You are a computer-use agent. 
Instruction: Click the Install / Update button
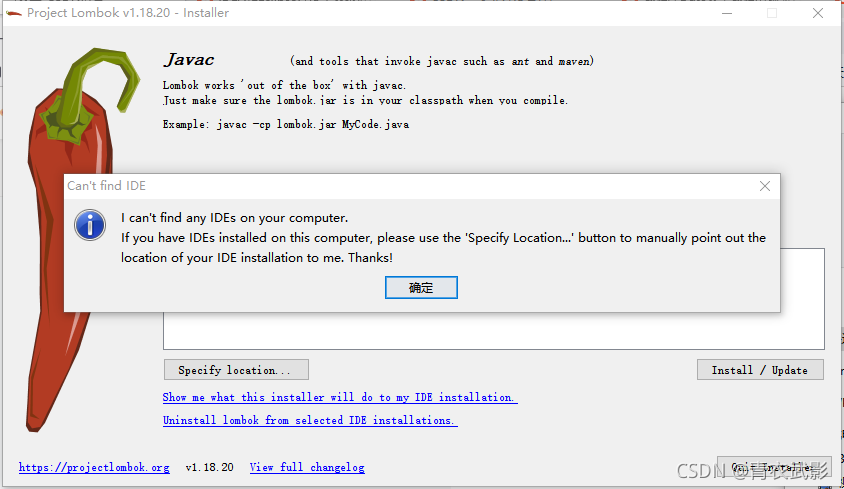point(760,370)
